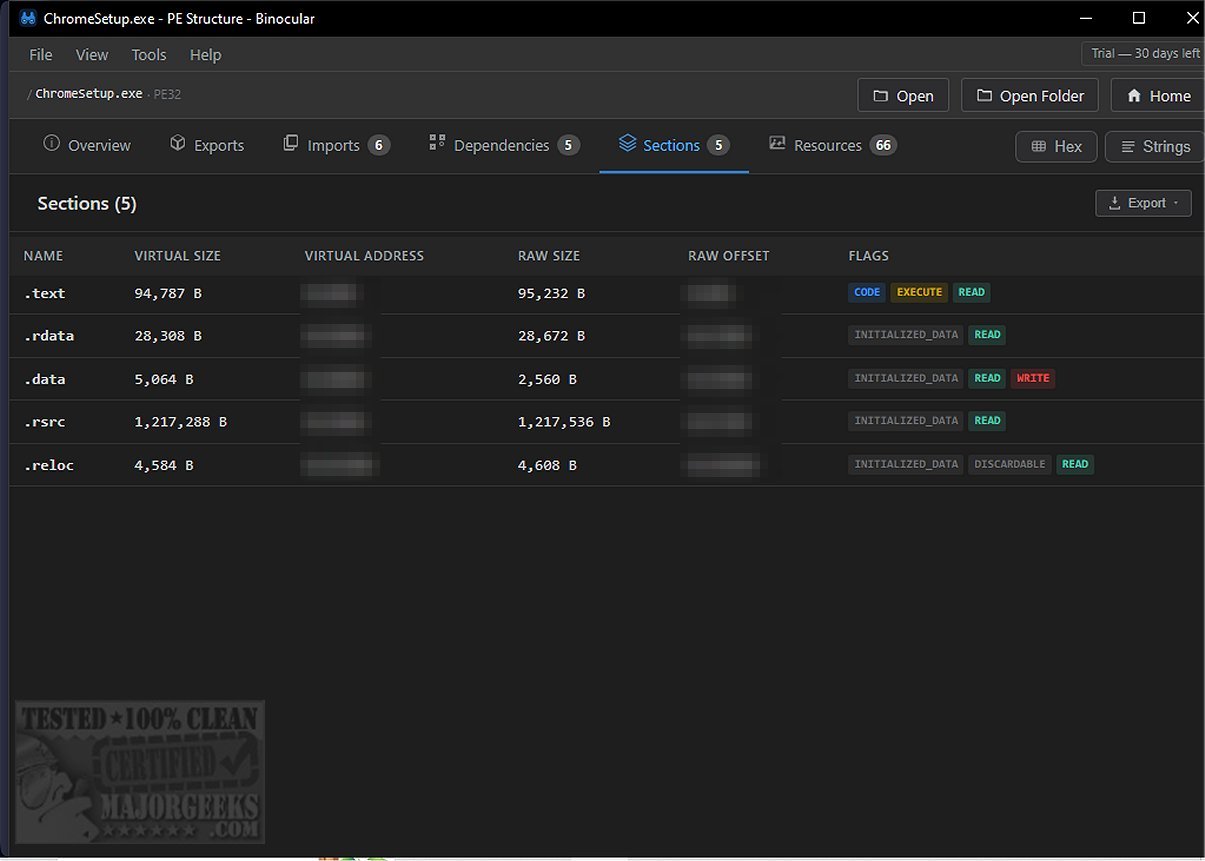The height and width of the screenshot is (861, 1205).
Task: Click the Binocular app icon in title bar
Action: point(27,18)
